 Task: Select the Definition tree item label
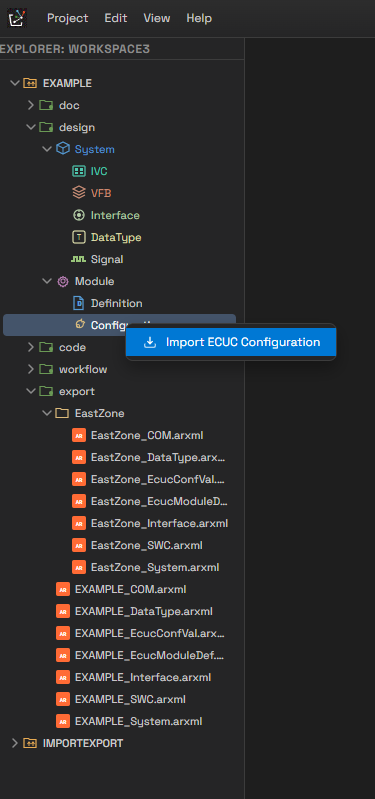117,303
